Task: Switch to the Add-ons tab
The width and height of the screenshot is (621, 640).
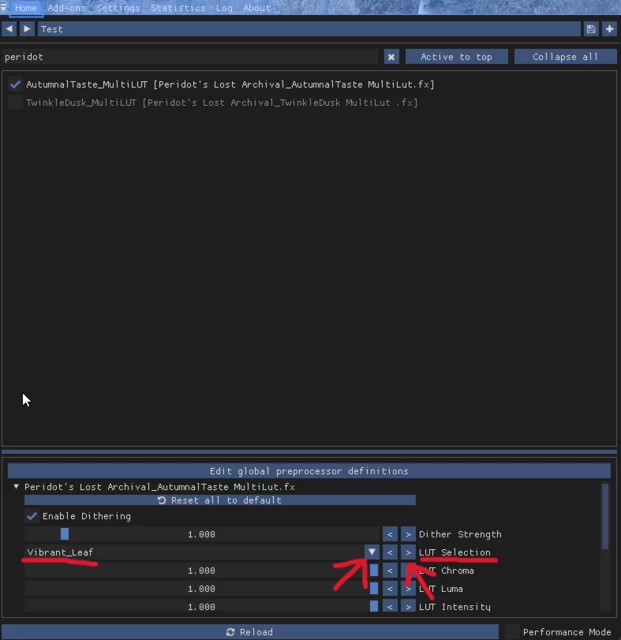Action: pyautogui.click(x=67, y=8)
